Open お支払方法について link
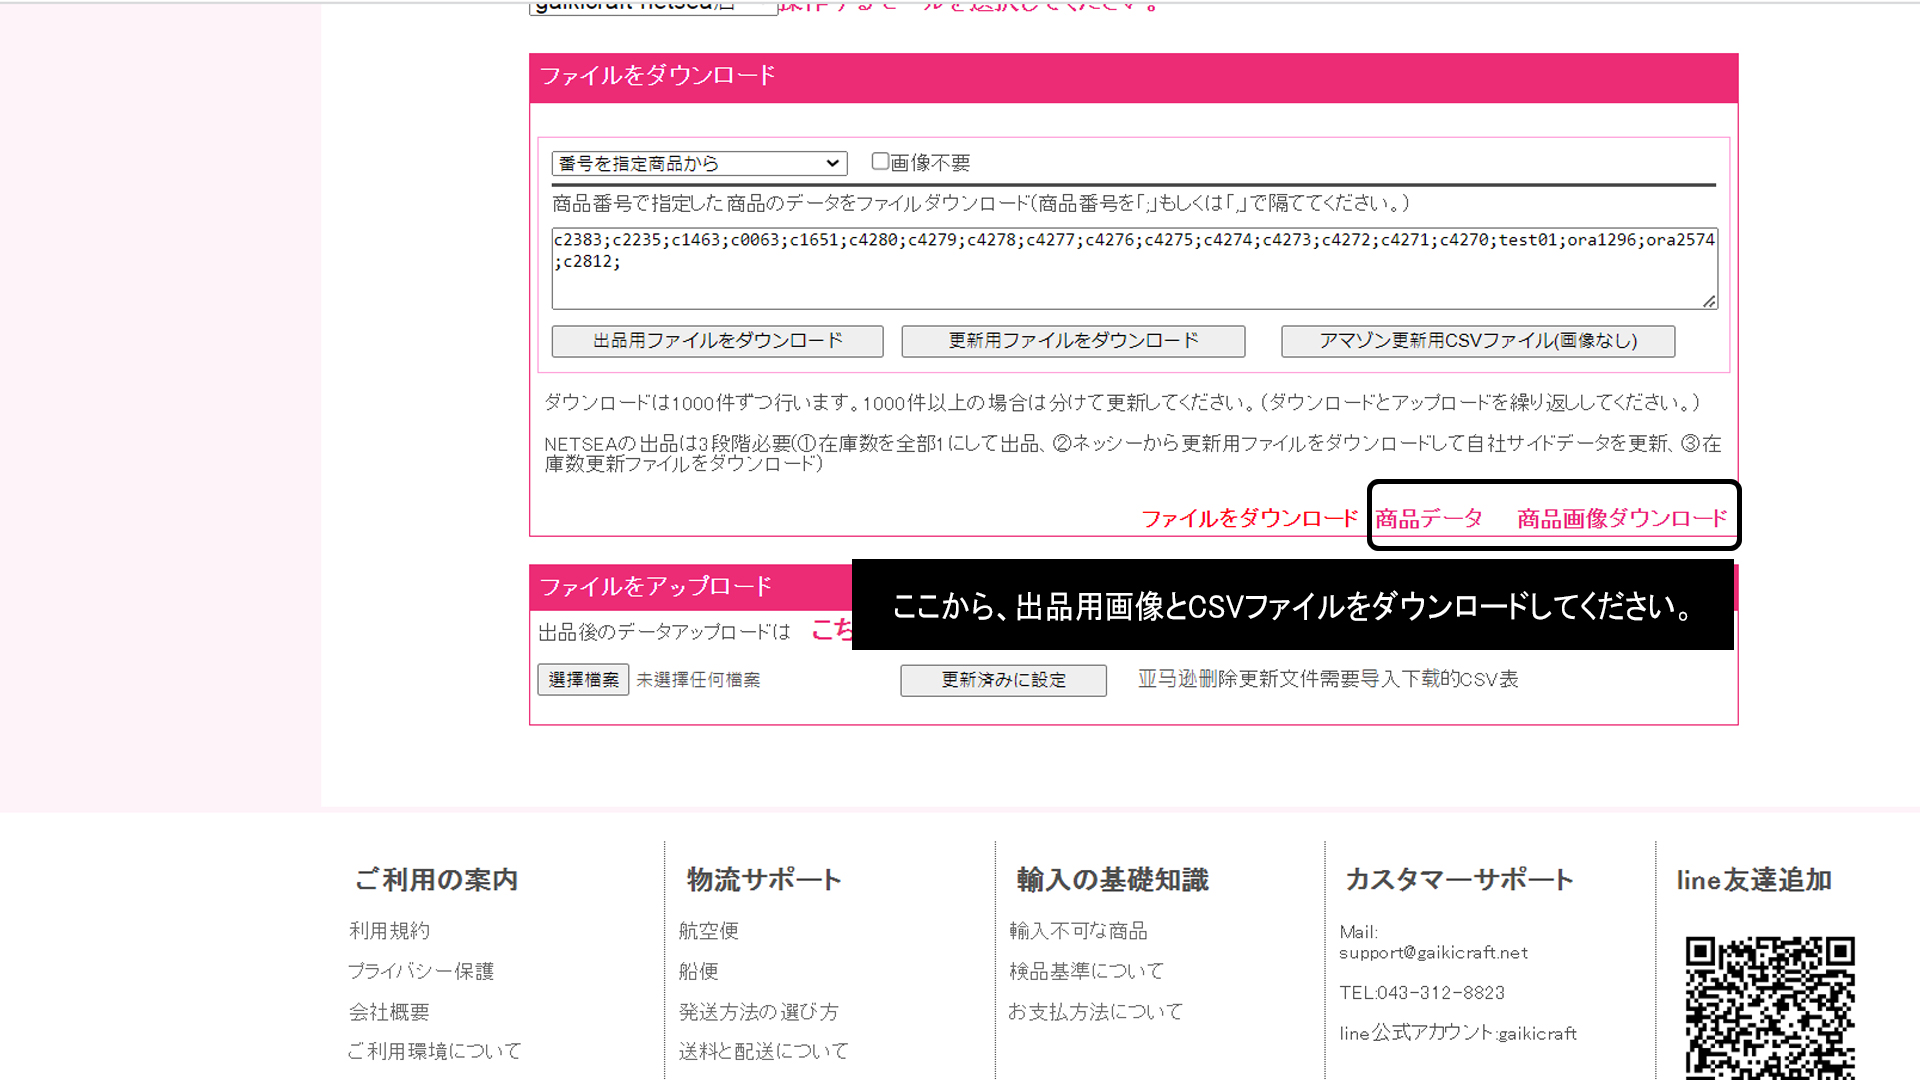1920x1080 pixels. [1095, 1012]
